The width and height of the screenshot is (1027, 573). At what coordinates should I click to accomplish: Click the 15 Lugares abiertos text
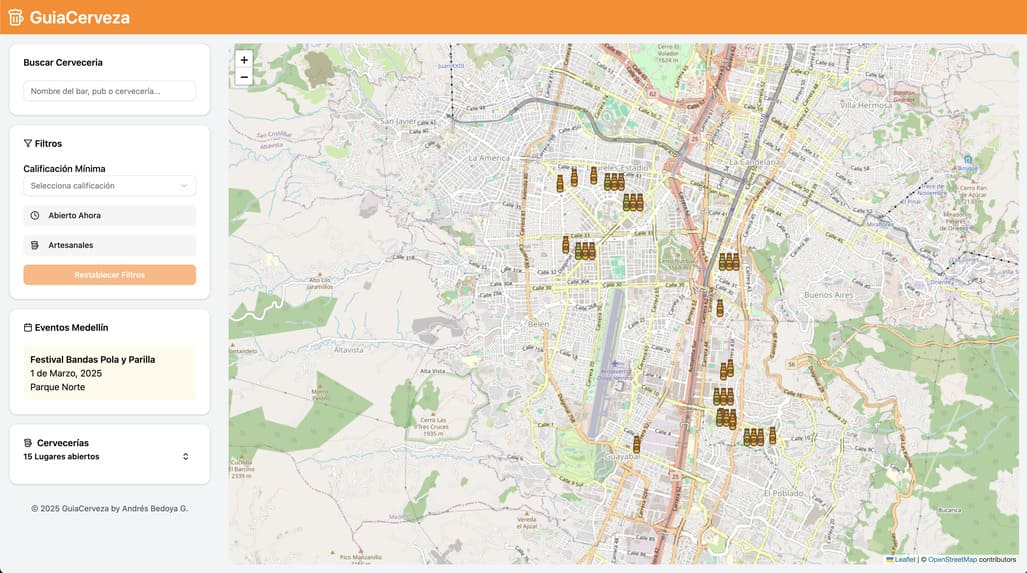click(61, 457)
